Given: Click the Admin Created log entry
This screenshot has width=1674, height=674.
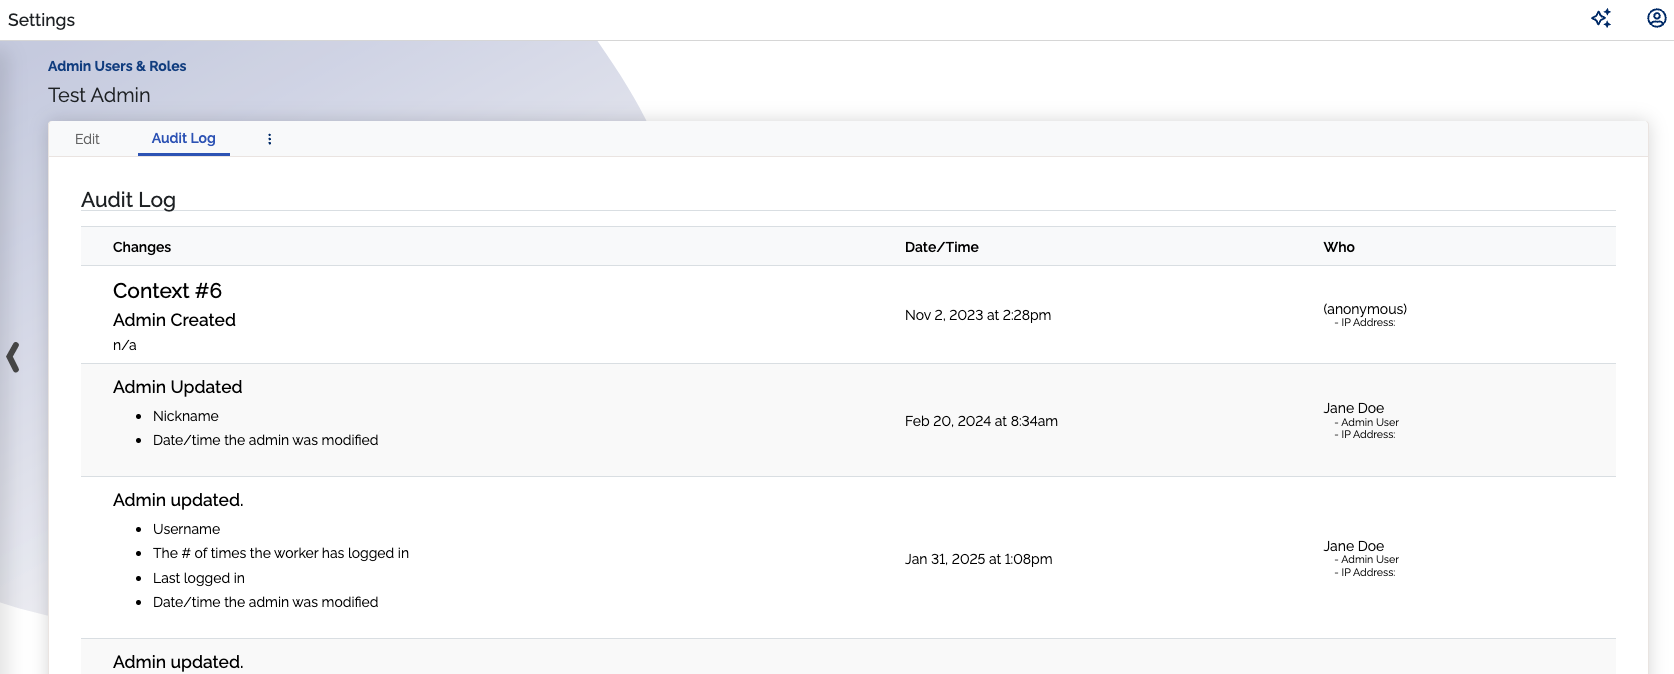Looking at the screenshot, I should tap(174, 320).
